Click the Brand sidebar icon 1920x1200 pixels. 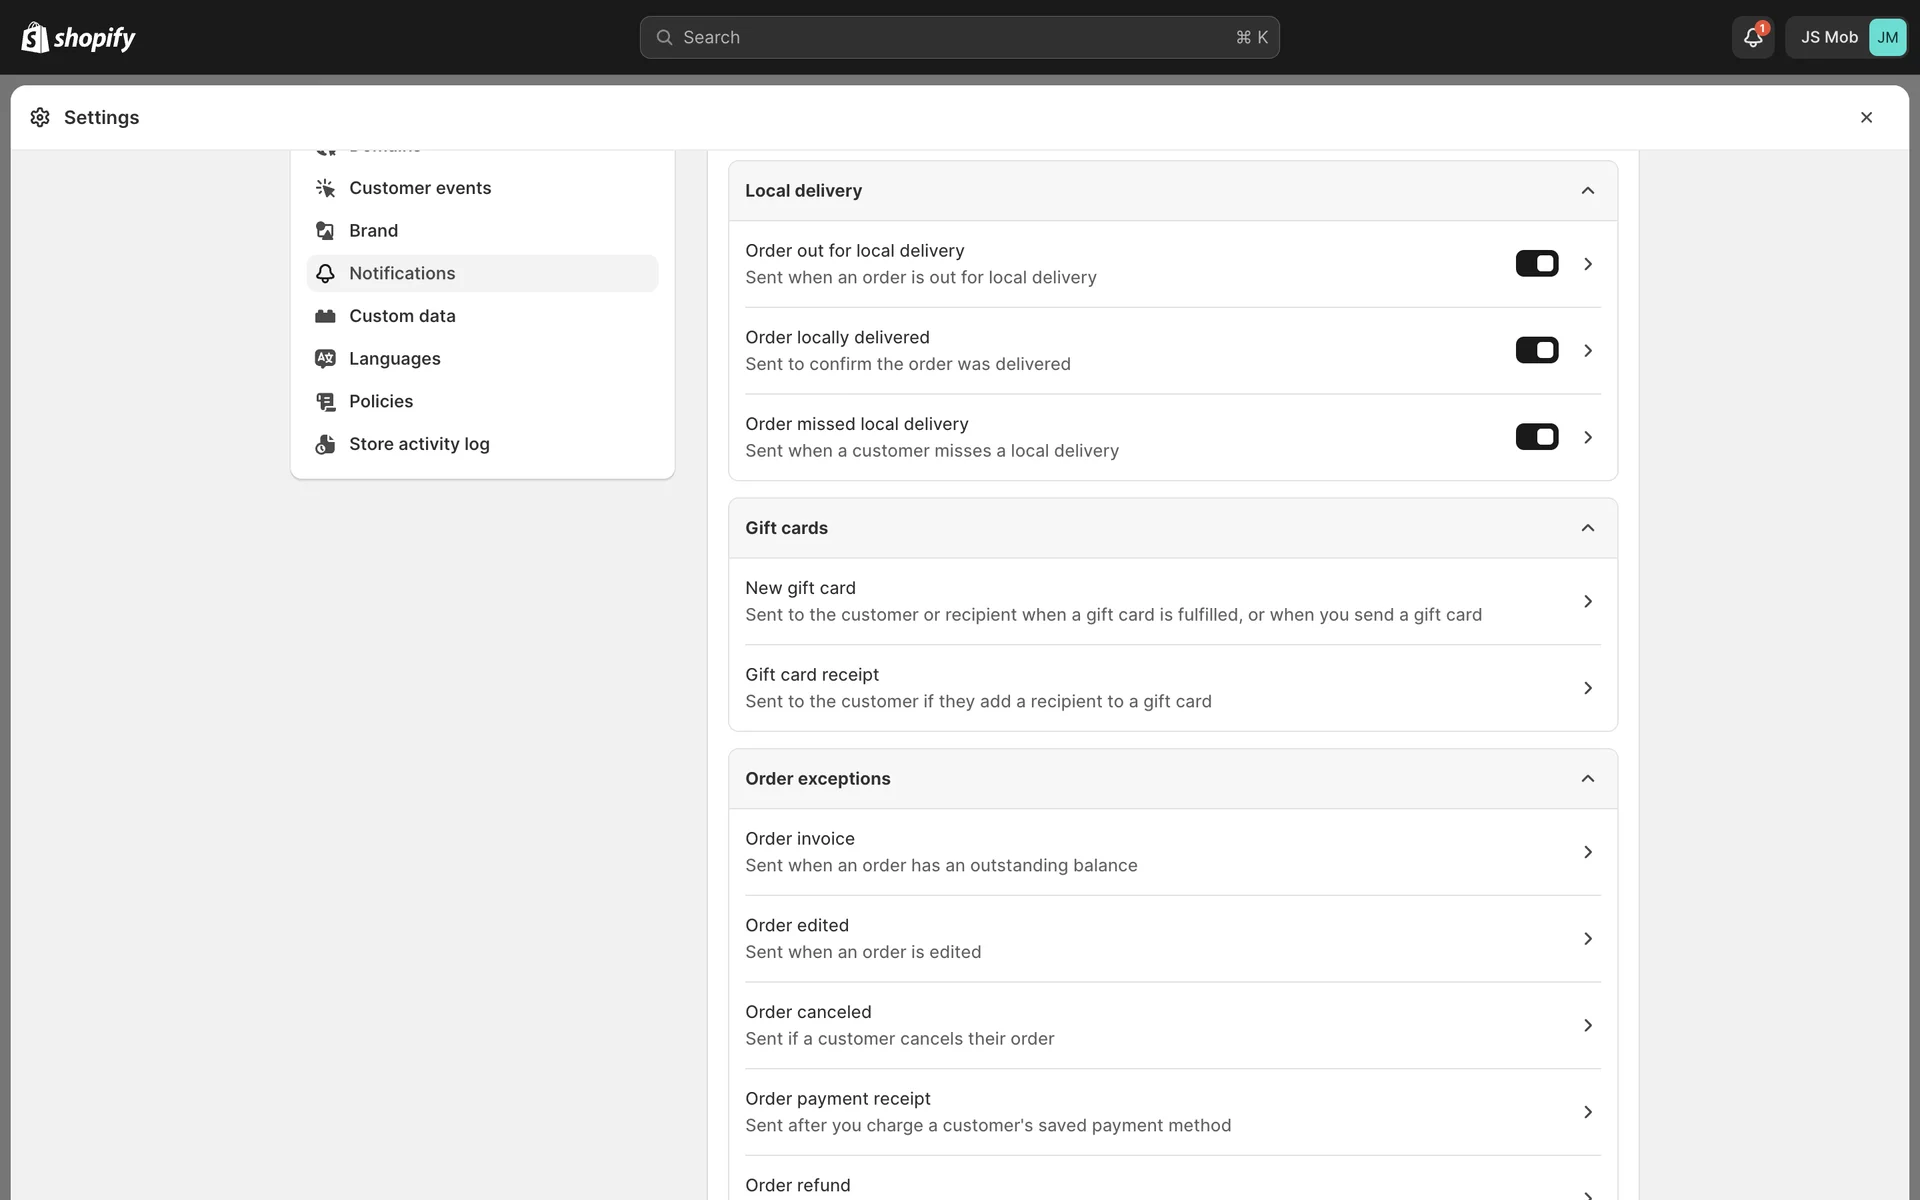[325, 231]
